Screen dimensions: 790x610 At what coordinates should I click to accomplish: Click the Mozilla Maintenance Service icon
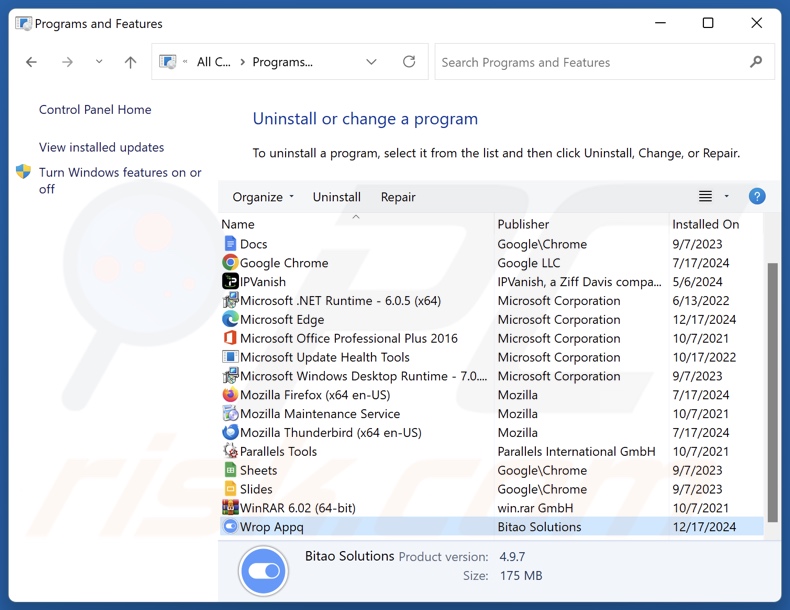point(230,414)
